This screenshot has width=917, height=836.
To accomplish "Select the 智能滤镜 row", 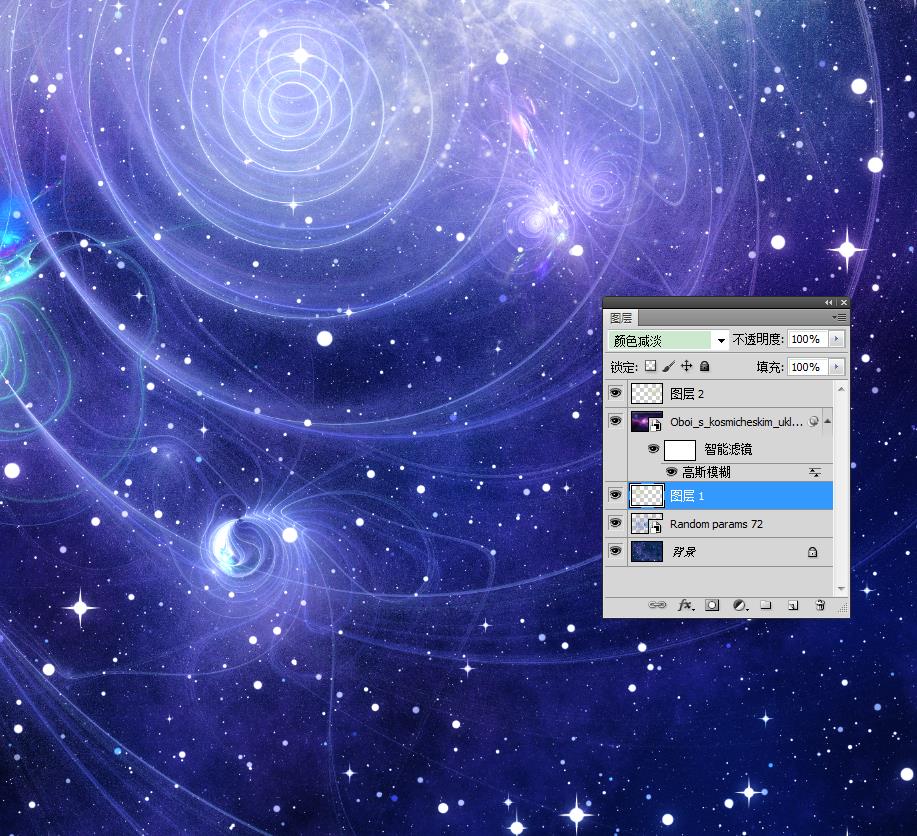I will coord(728,449).
